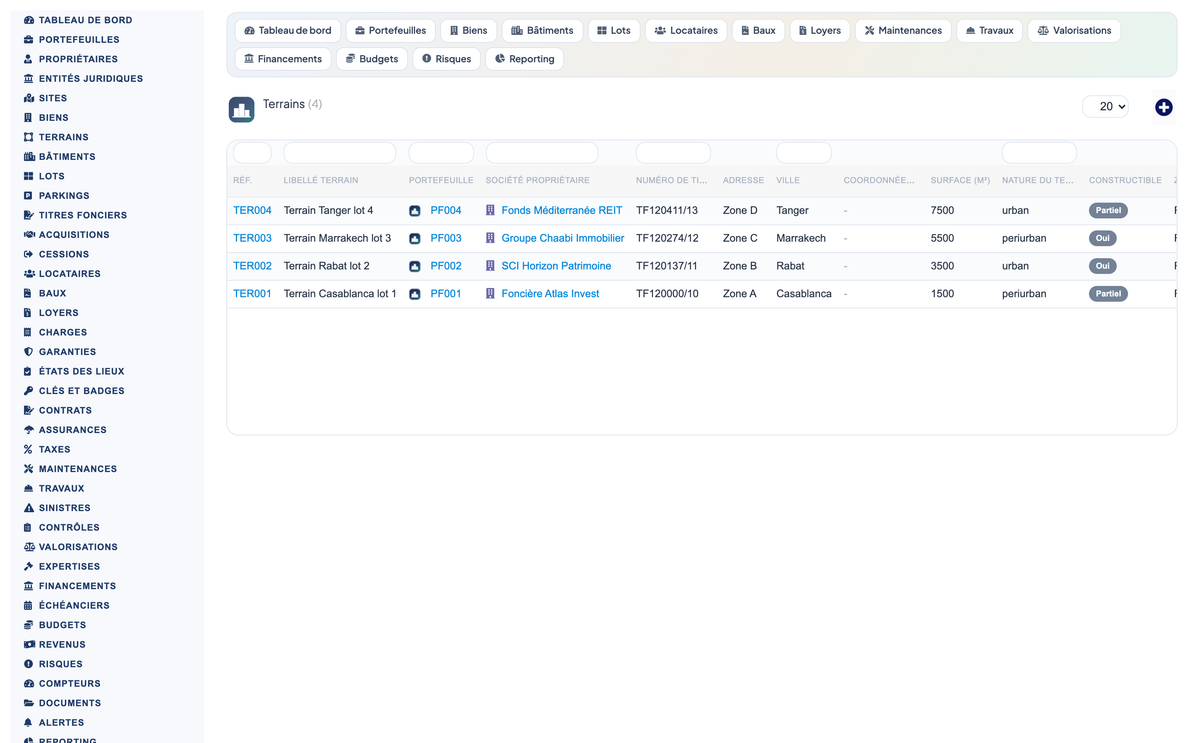Open the Maintenances top tab
The width and height of the screenshot is (1200, 743).
click(x=903, y=31)
